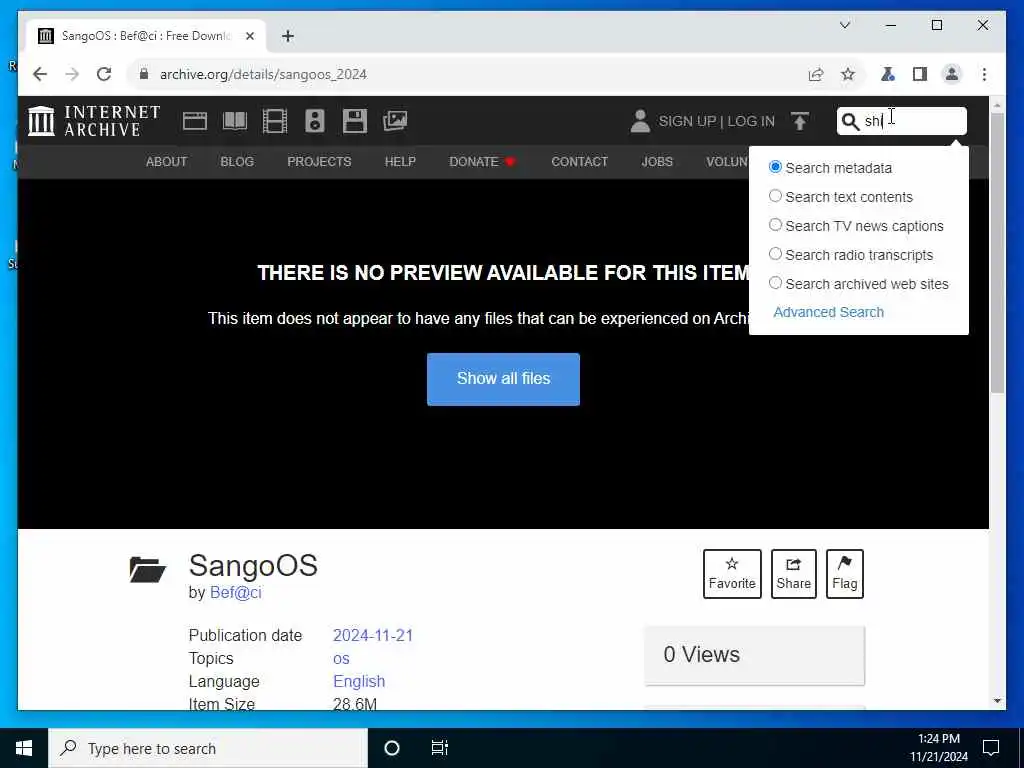Click the browser forward arrow
This screenshot has width=1024, height=768.
(x=72, y=74)
